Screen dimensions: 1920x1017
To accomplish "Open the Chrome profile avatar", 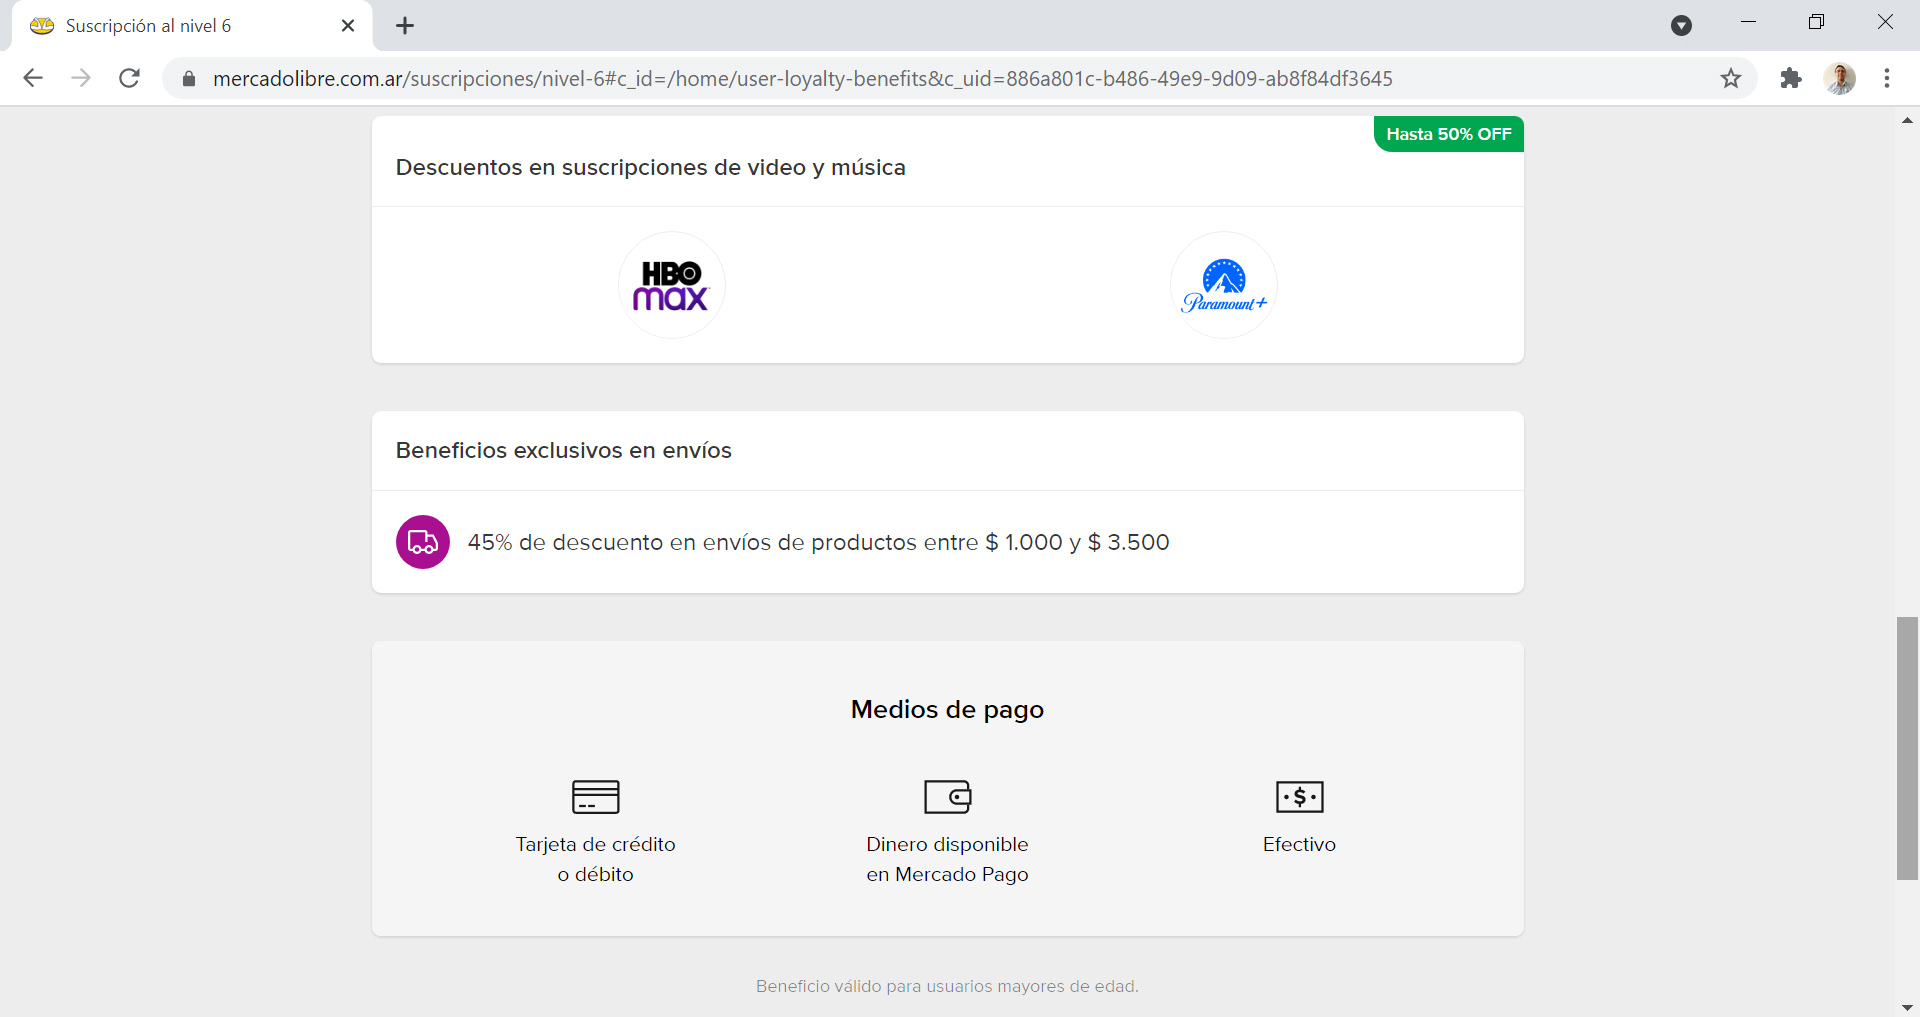I will point(1839,78).
